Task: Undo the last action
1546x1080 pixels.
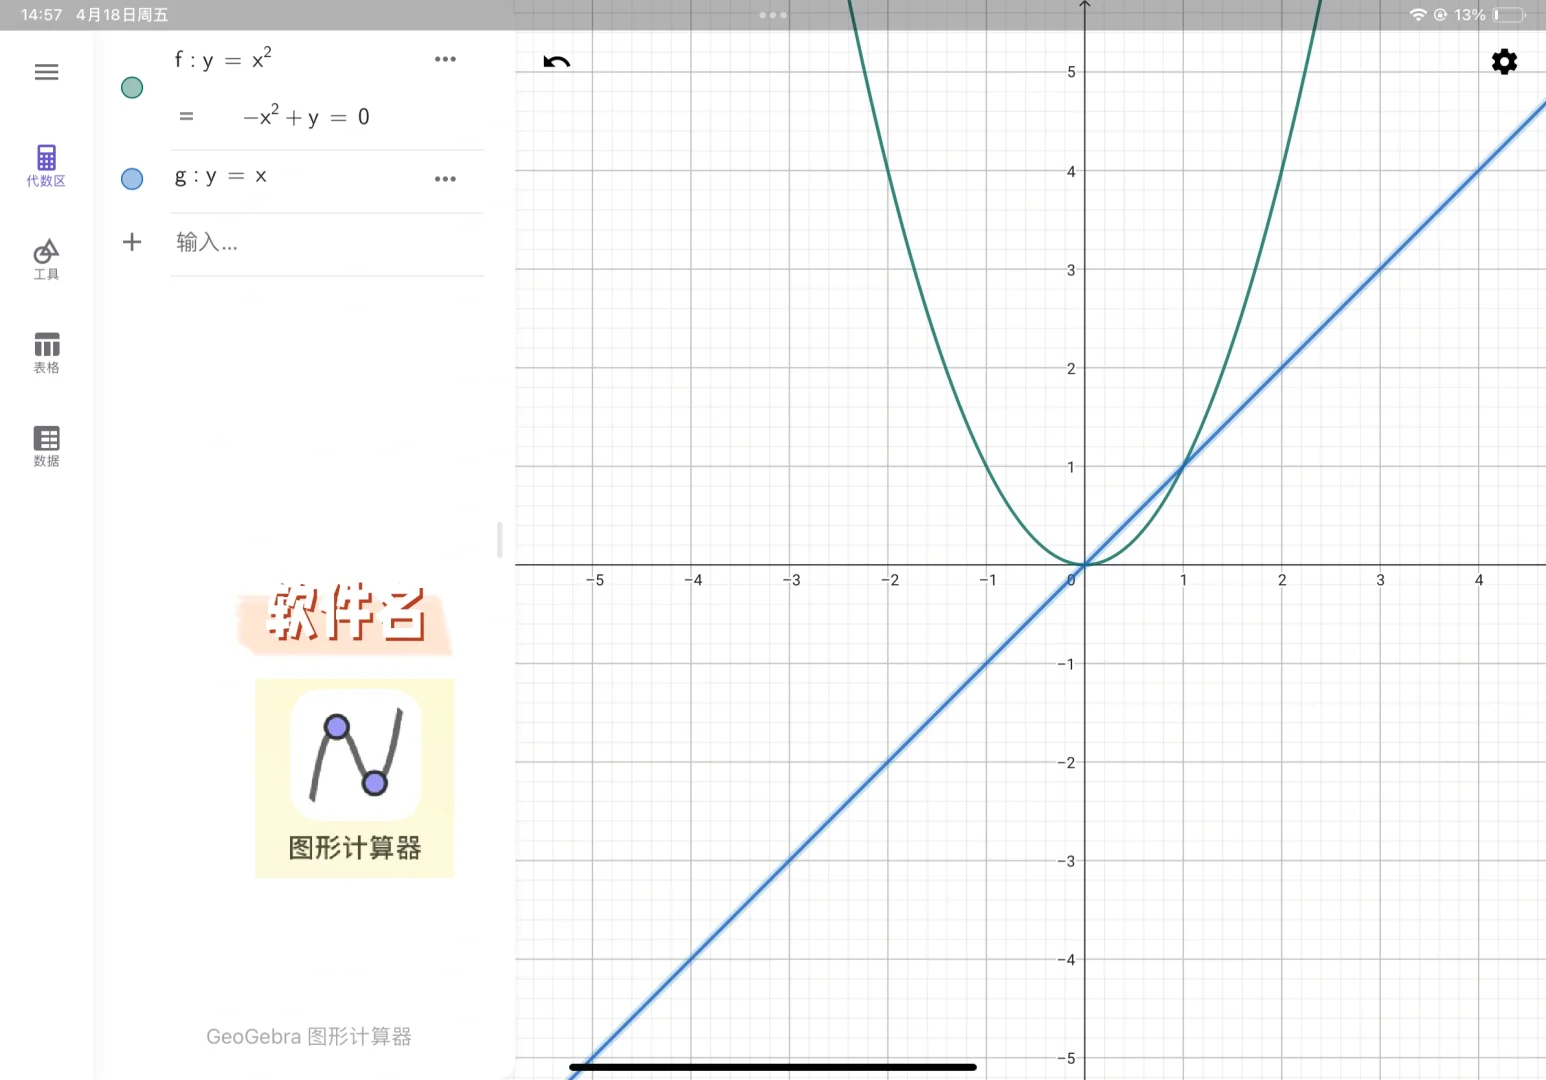Action: pyautogui.click(x=557, y=62)
